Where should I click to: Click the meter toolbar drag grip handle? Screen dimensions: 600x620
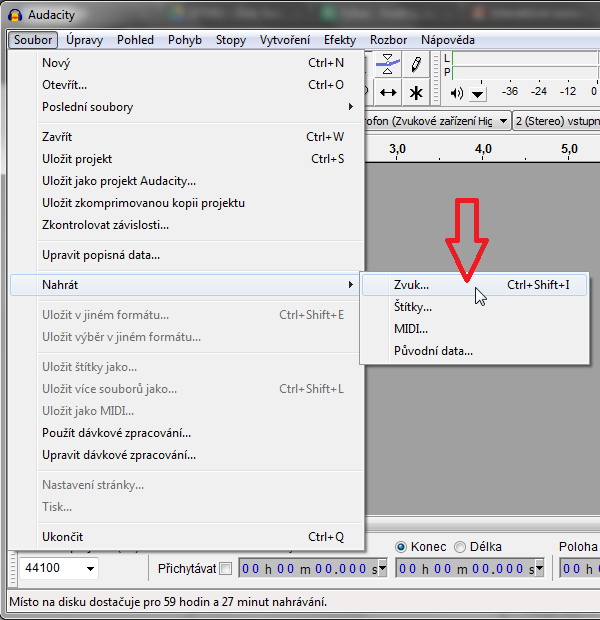click(x=436, y=78)
